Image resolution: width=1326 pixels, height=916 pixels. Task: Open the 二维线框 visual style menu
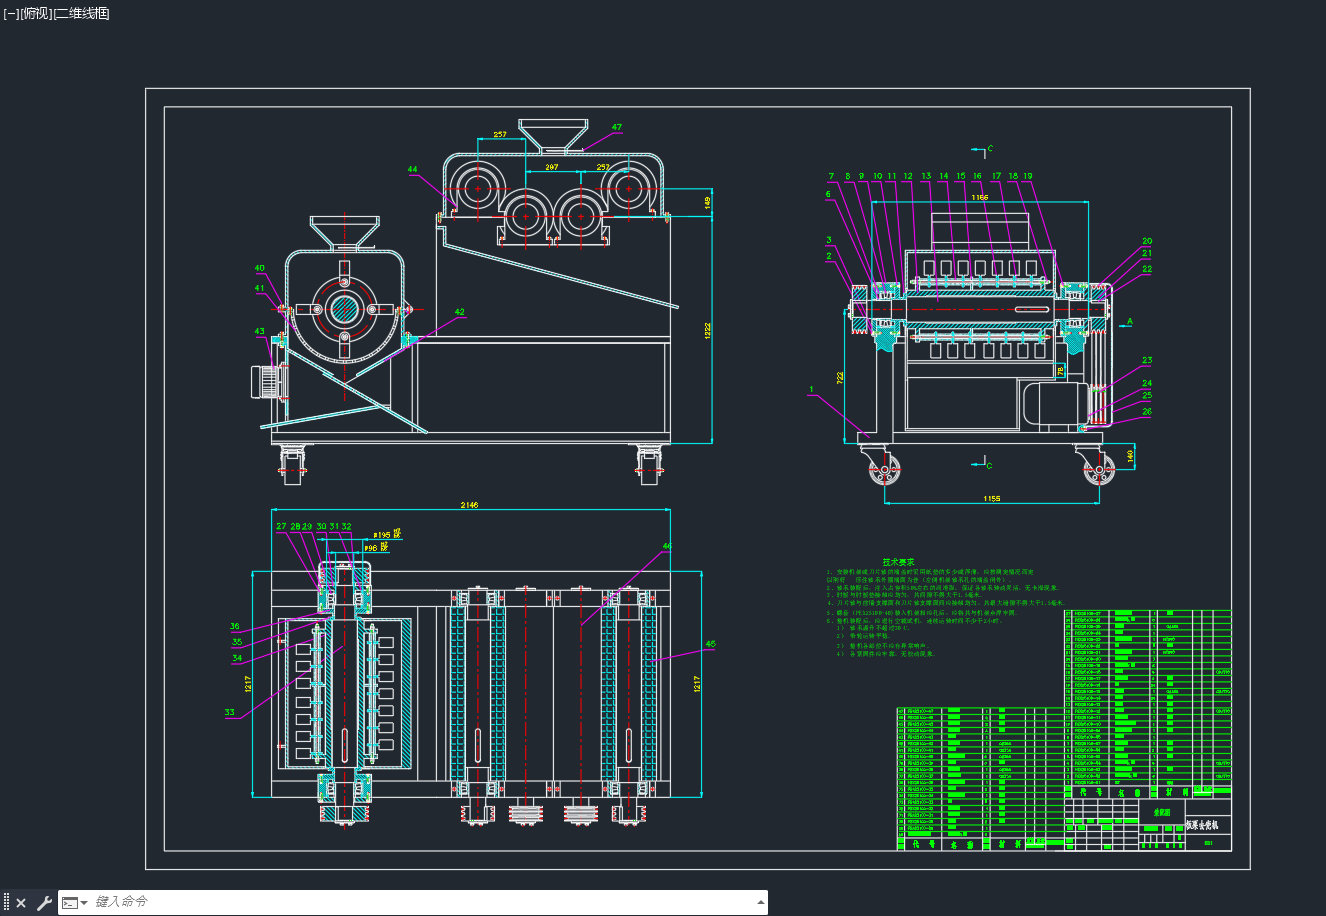point(81,13)
